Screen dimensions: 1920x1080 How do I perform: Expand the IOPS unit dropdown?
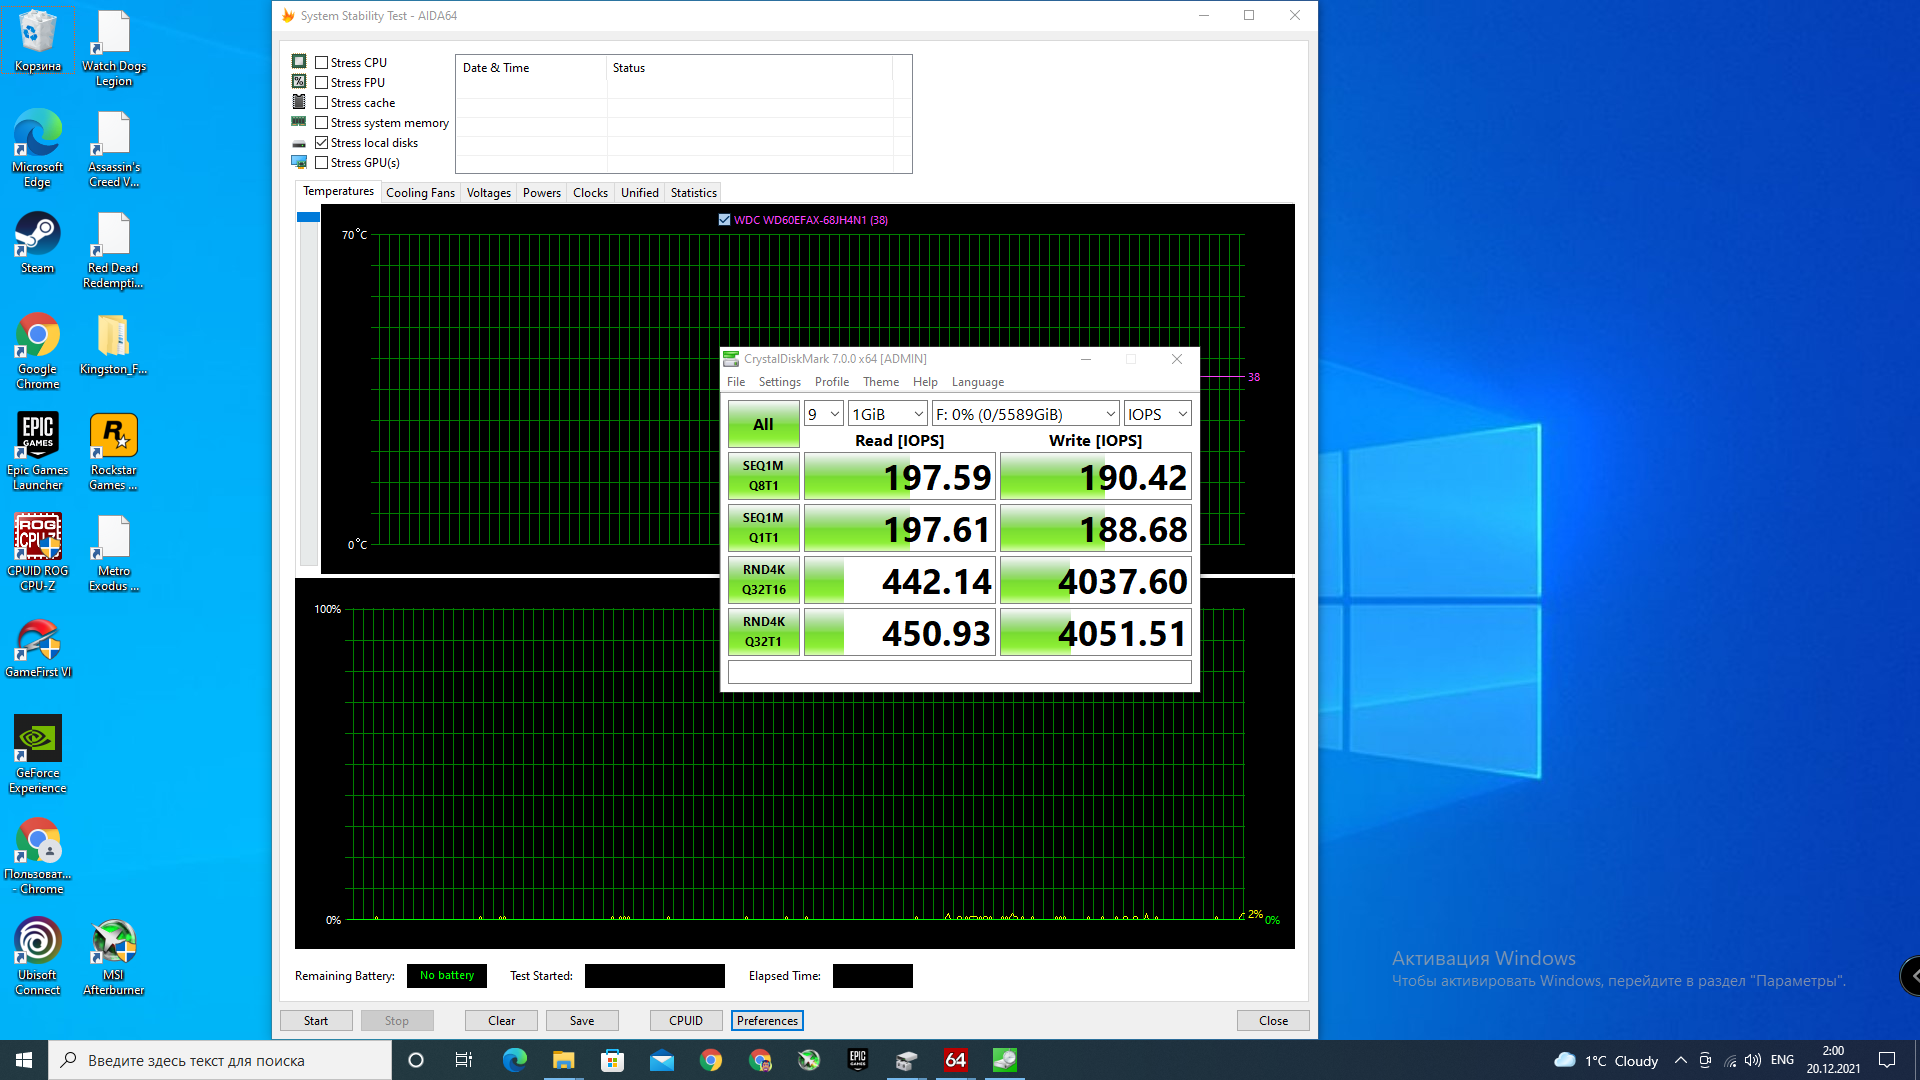[x=1157, y=414]
